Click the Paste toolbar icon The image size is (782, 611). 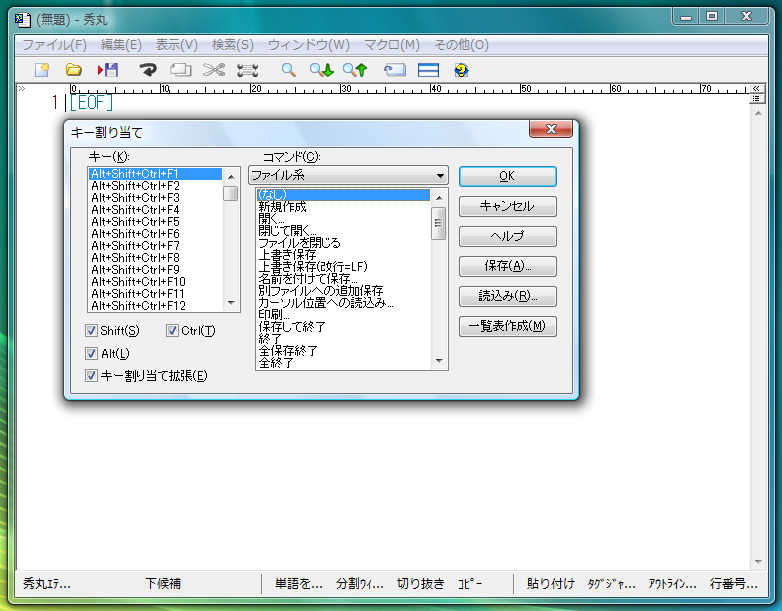click(x=247, y=70)
